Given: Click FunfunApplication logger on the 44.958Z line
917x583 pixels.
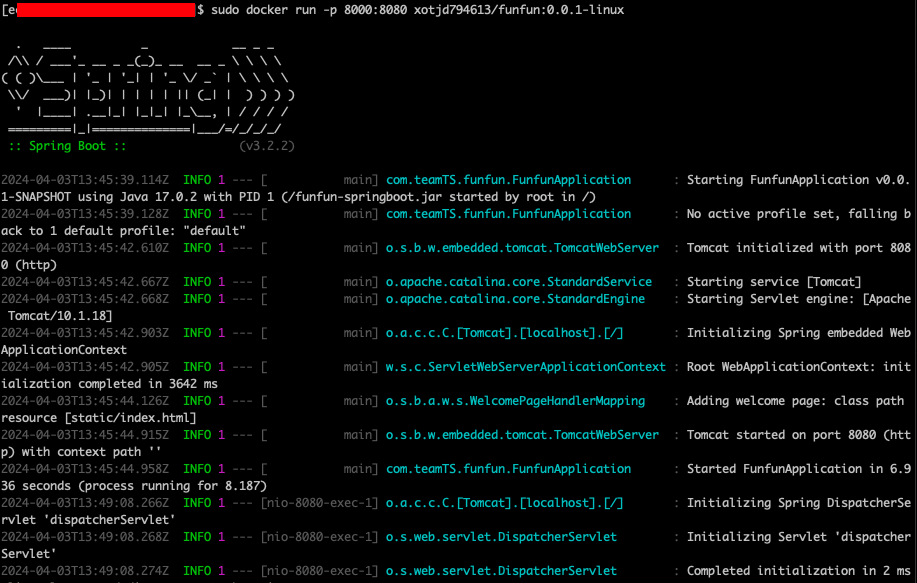Looking at the screenshot, I should pyautogui.click(x=508, y=468).
